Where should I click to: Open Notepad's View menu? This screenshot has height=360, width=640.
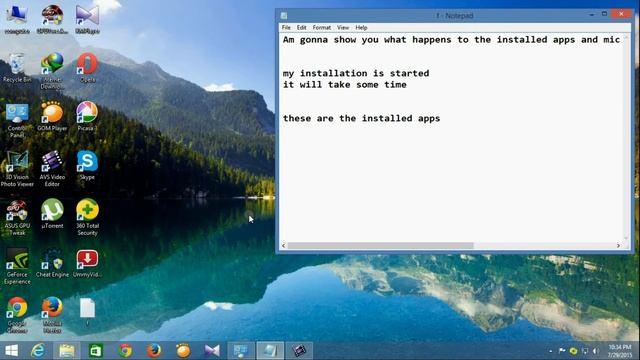click(343, 27)
